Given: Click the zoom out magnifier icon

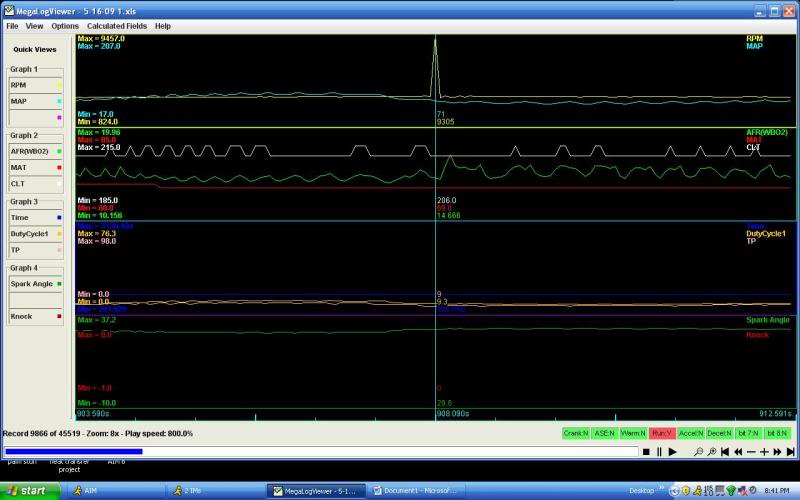Looking at the screenshot, I should click(698, 452).
